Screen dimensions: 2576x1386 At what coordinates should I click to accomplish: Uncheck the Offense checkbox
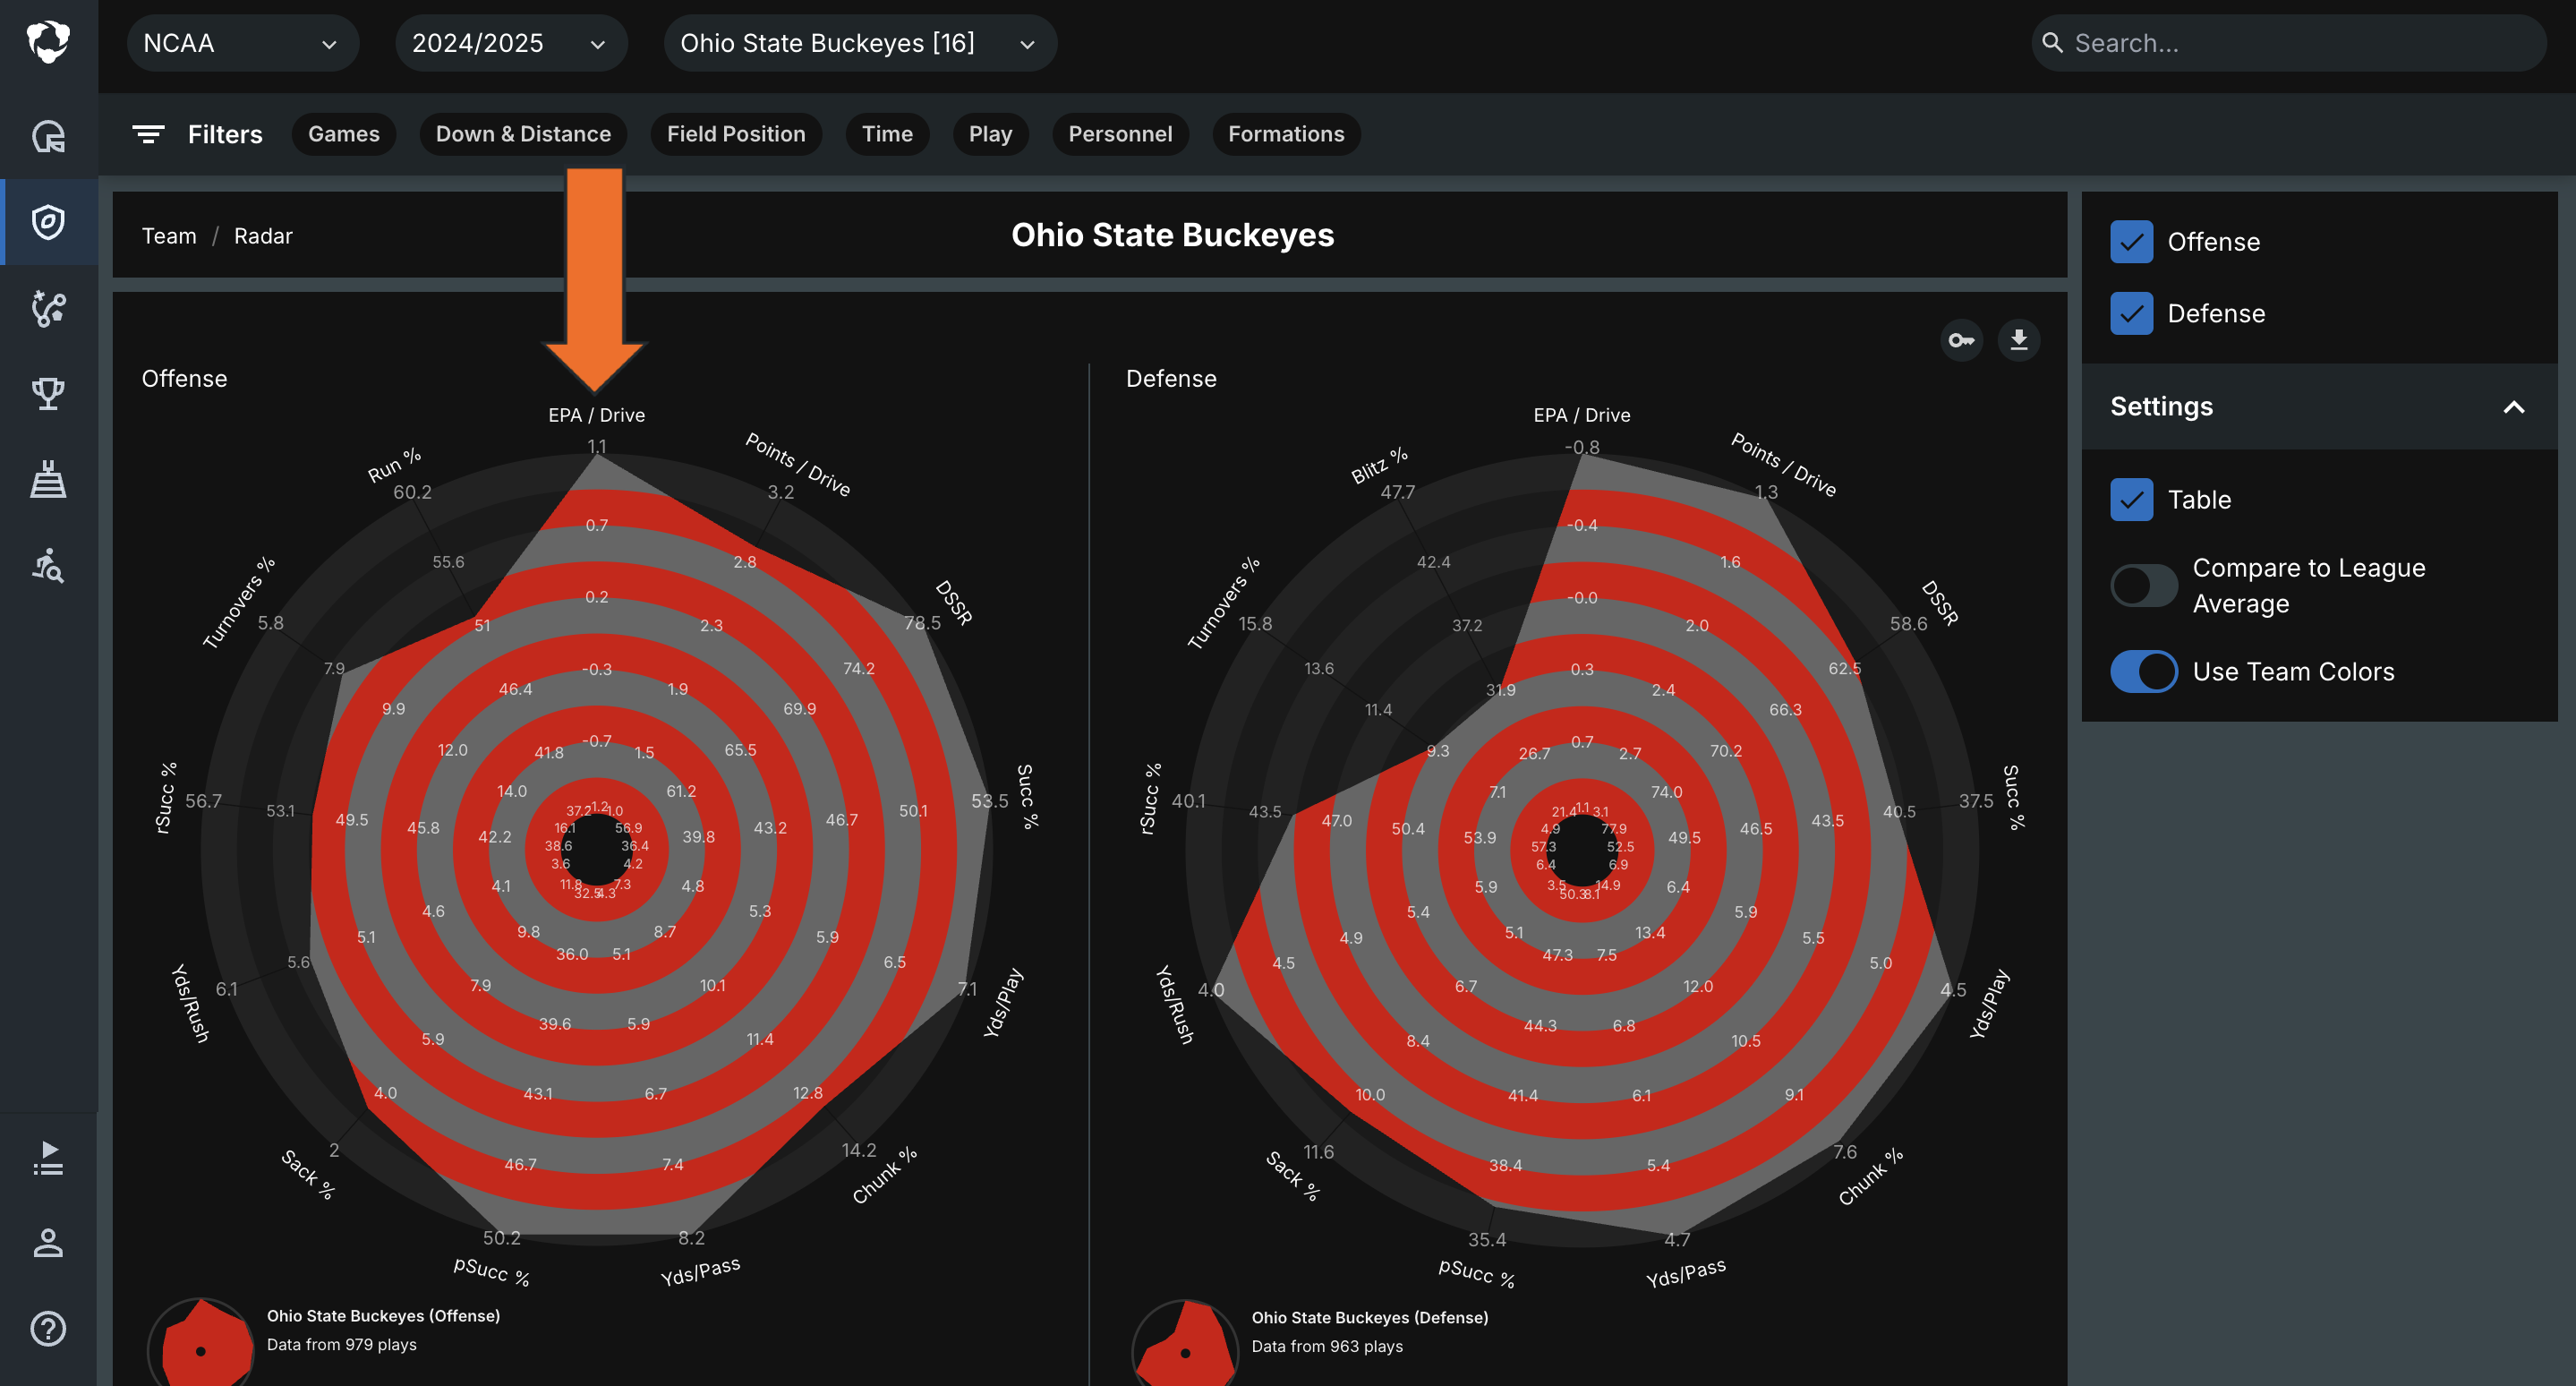2131,242
